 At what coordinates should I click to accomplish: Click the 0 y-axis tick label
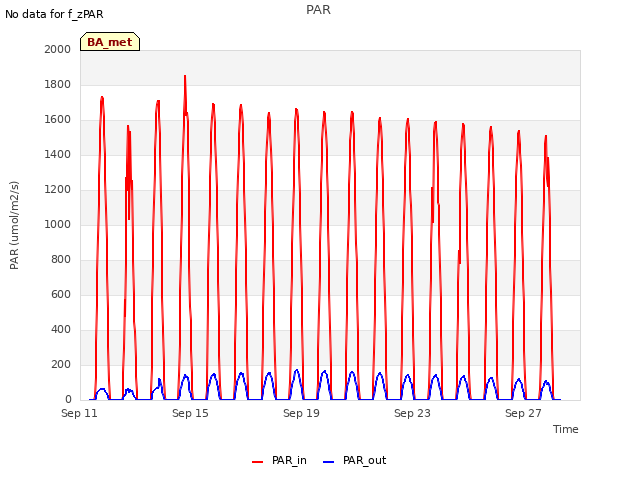[x=68, y=400]
